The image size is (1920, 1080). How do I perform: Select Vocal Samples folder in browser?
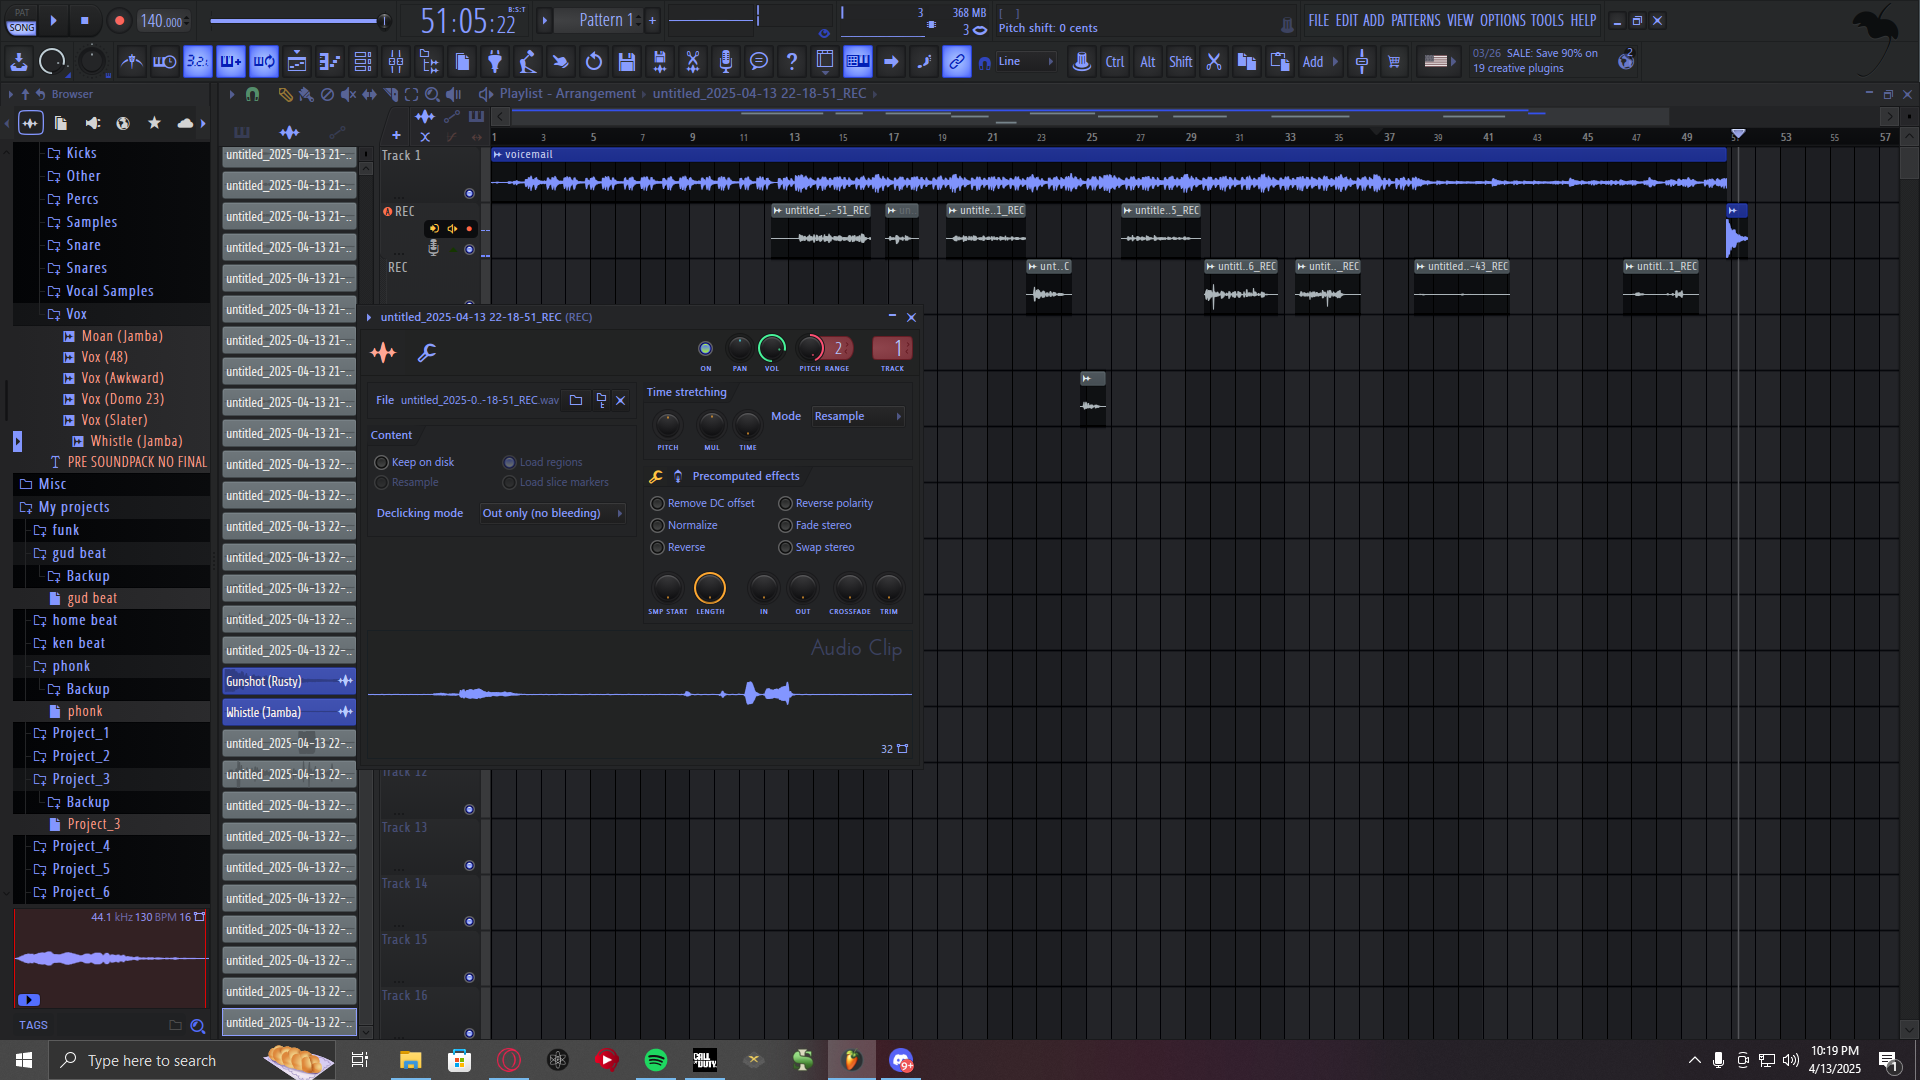109,291
